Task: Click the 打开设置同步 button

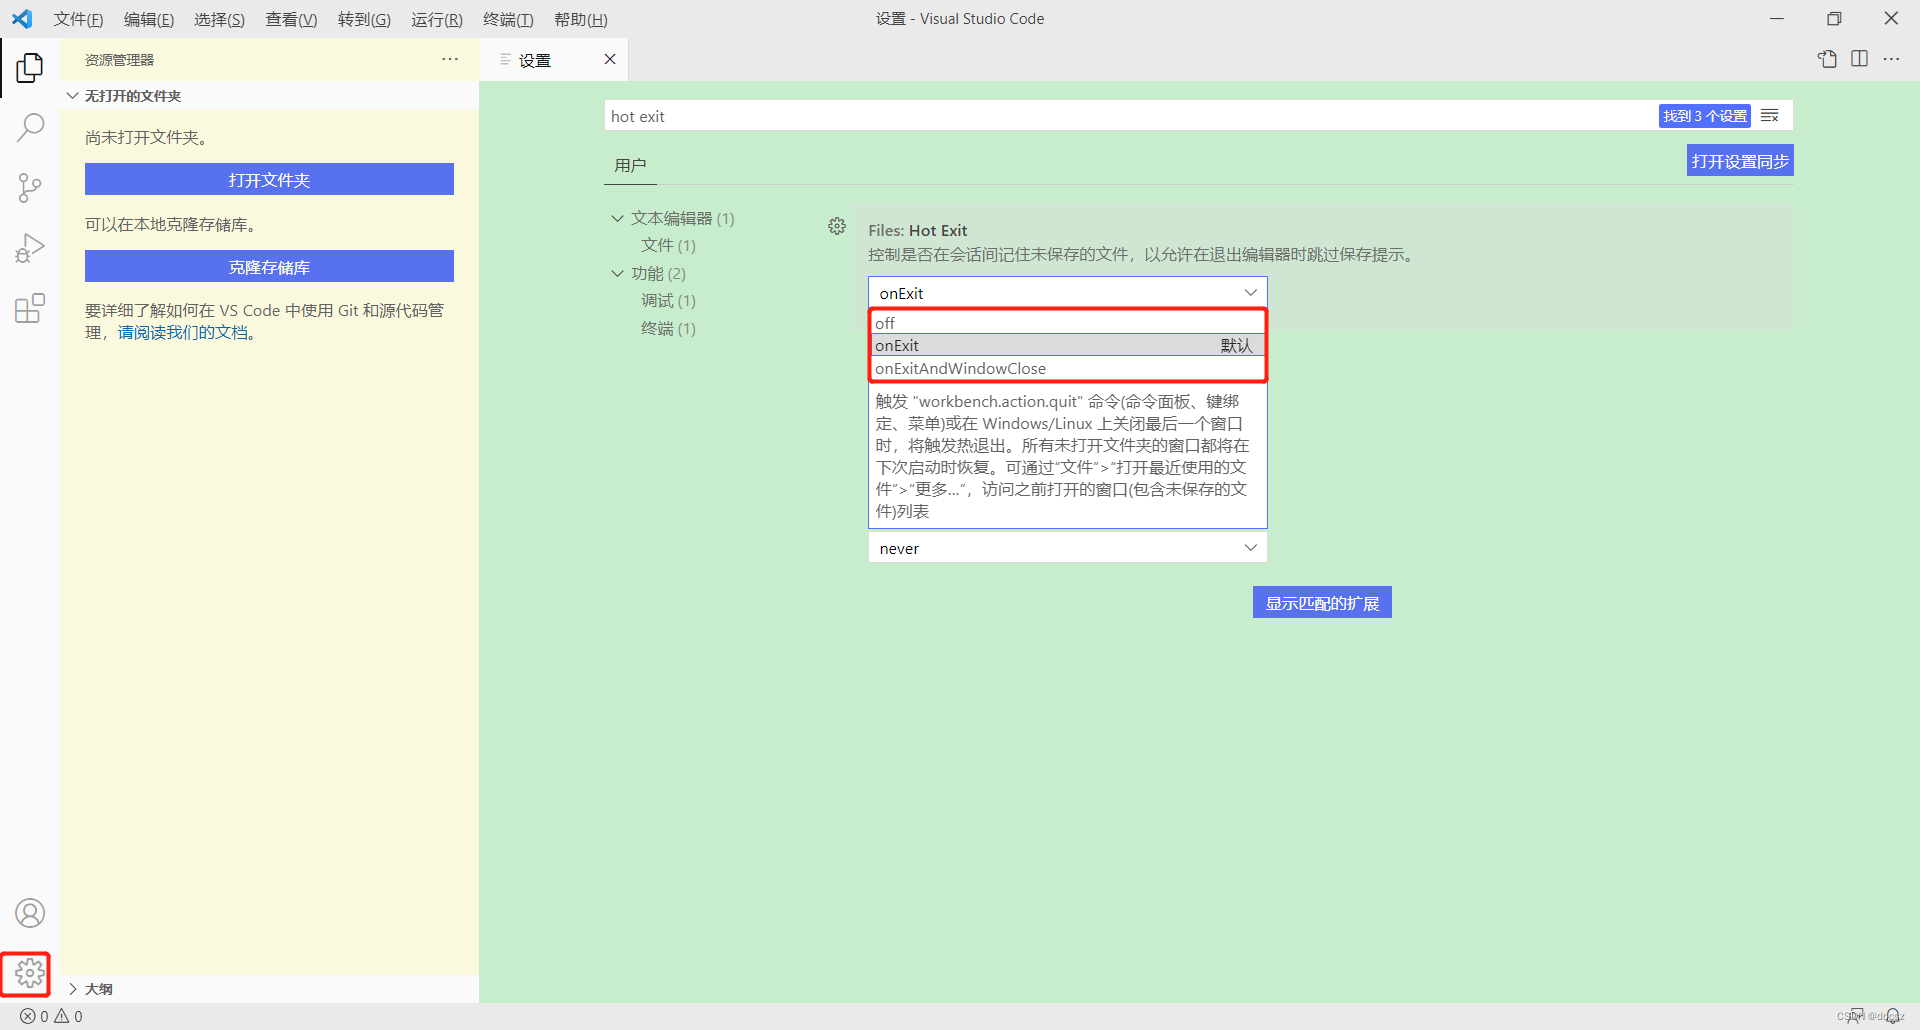Action: [x=1740, y=161]
